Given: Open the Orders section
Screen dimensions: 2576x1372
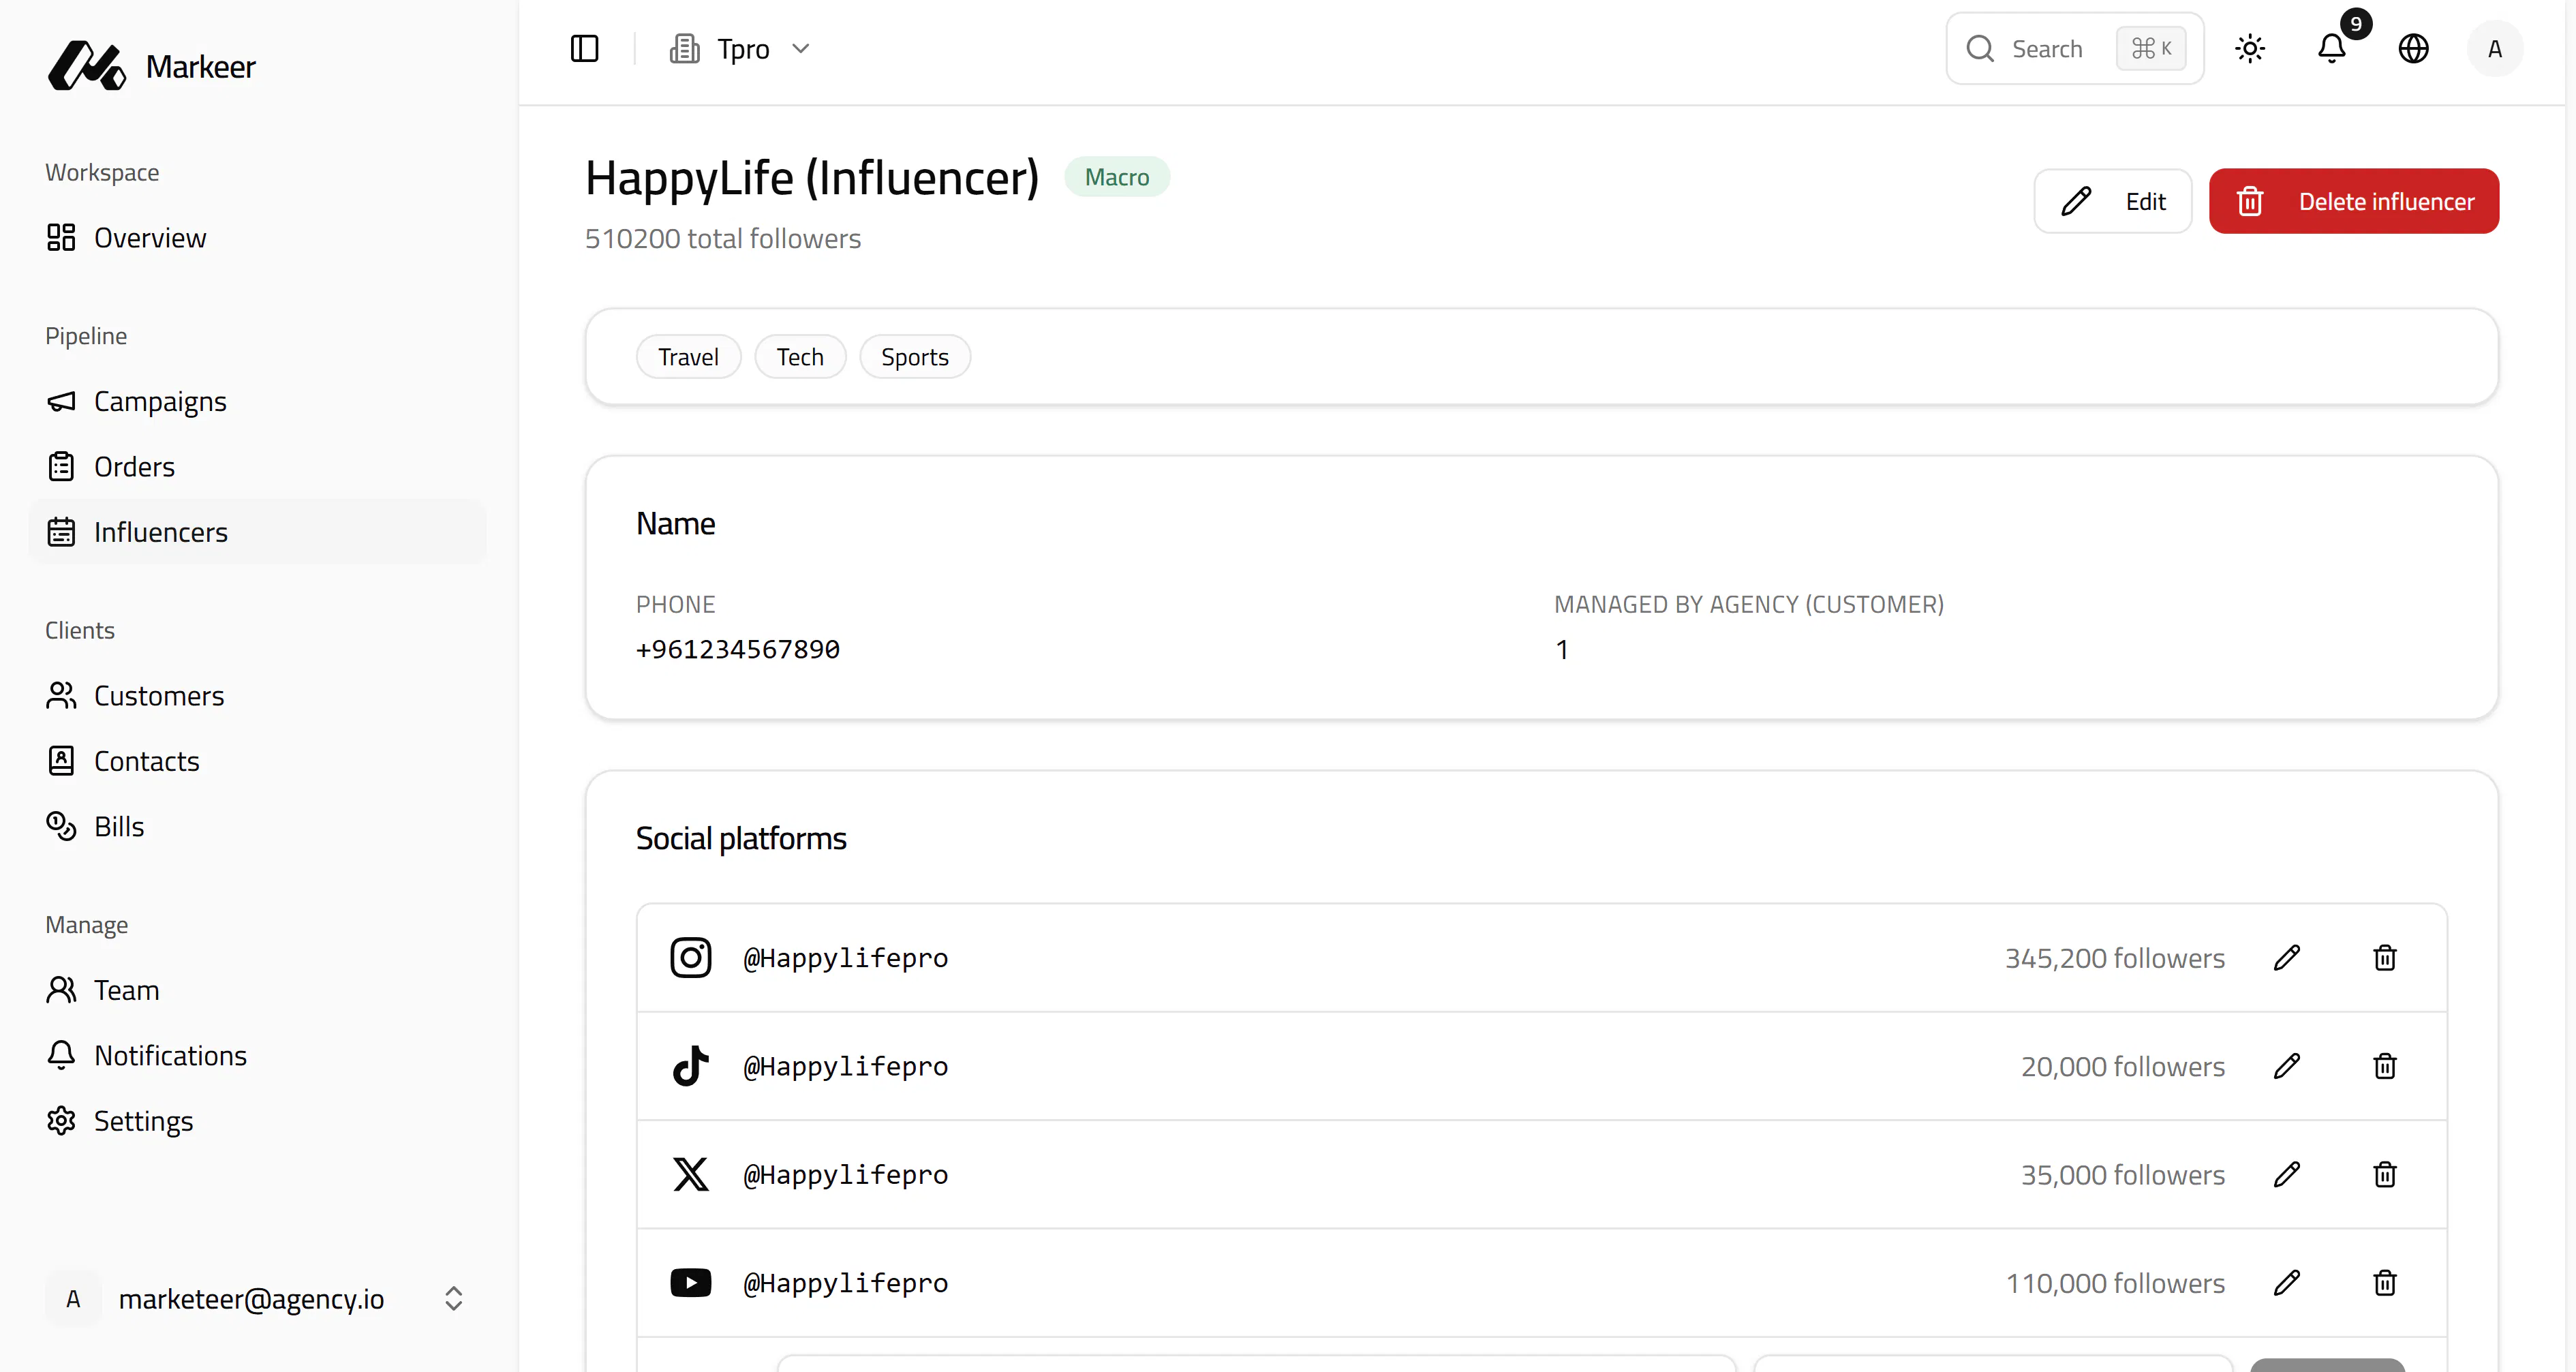Looking at the screenshot, I should (x=257, y=466).
